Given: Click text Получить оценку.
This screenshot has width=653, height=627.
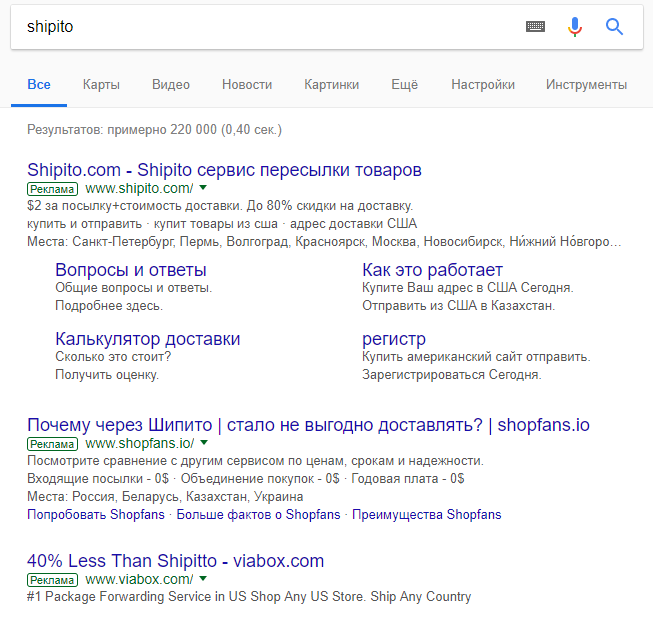Looking at the screenshot, I should 107,375.
